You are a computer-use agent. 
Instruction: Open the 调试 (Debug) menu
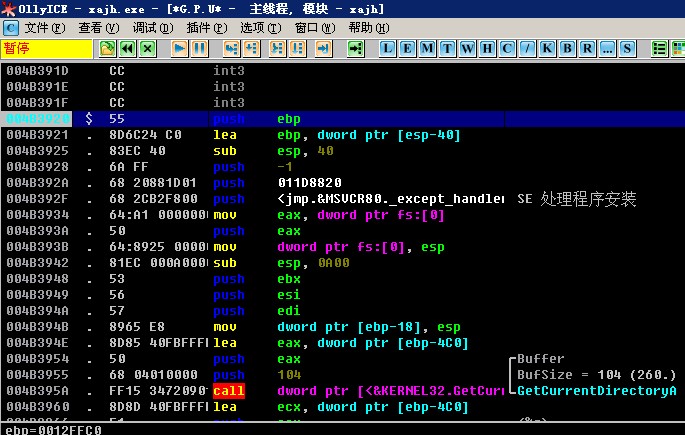[x=150, y=27]
